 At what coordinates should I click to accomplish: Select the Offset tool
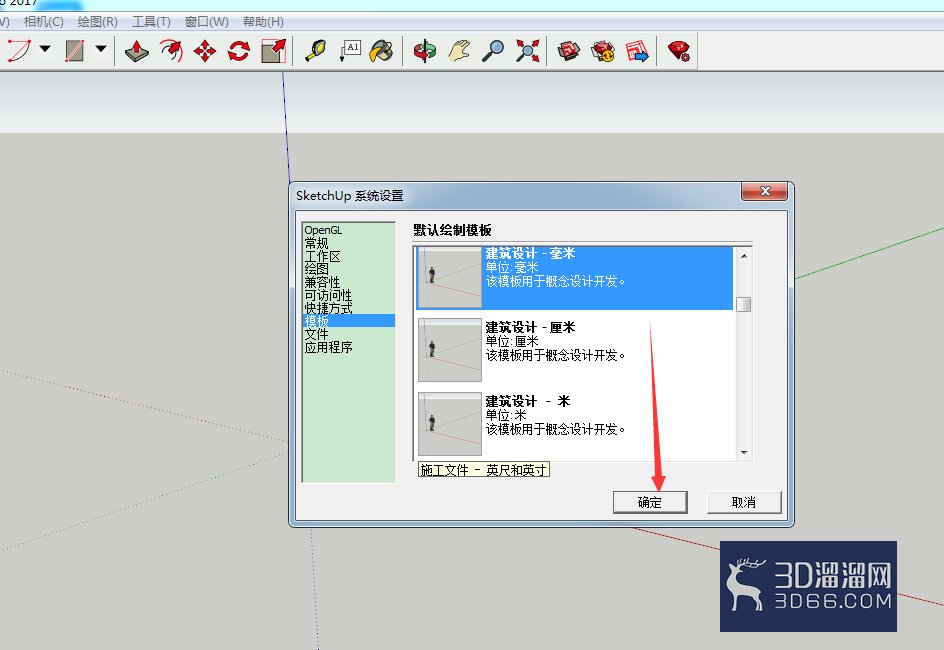172,51
